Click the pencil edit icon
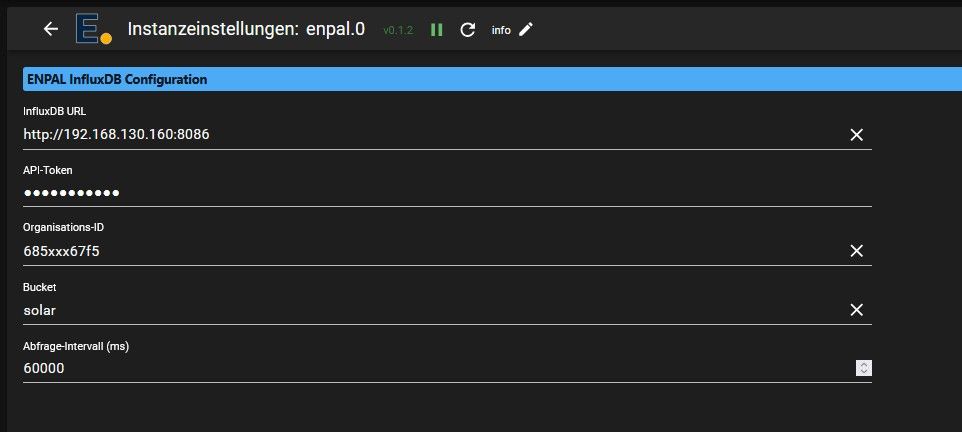This screenshot has width=962, height=432. point(526,29)
